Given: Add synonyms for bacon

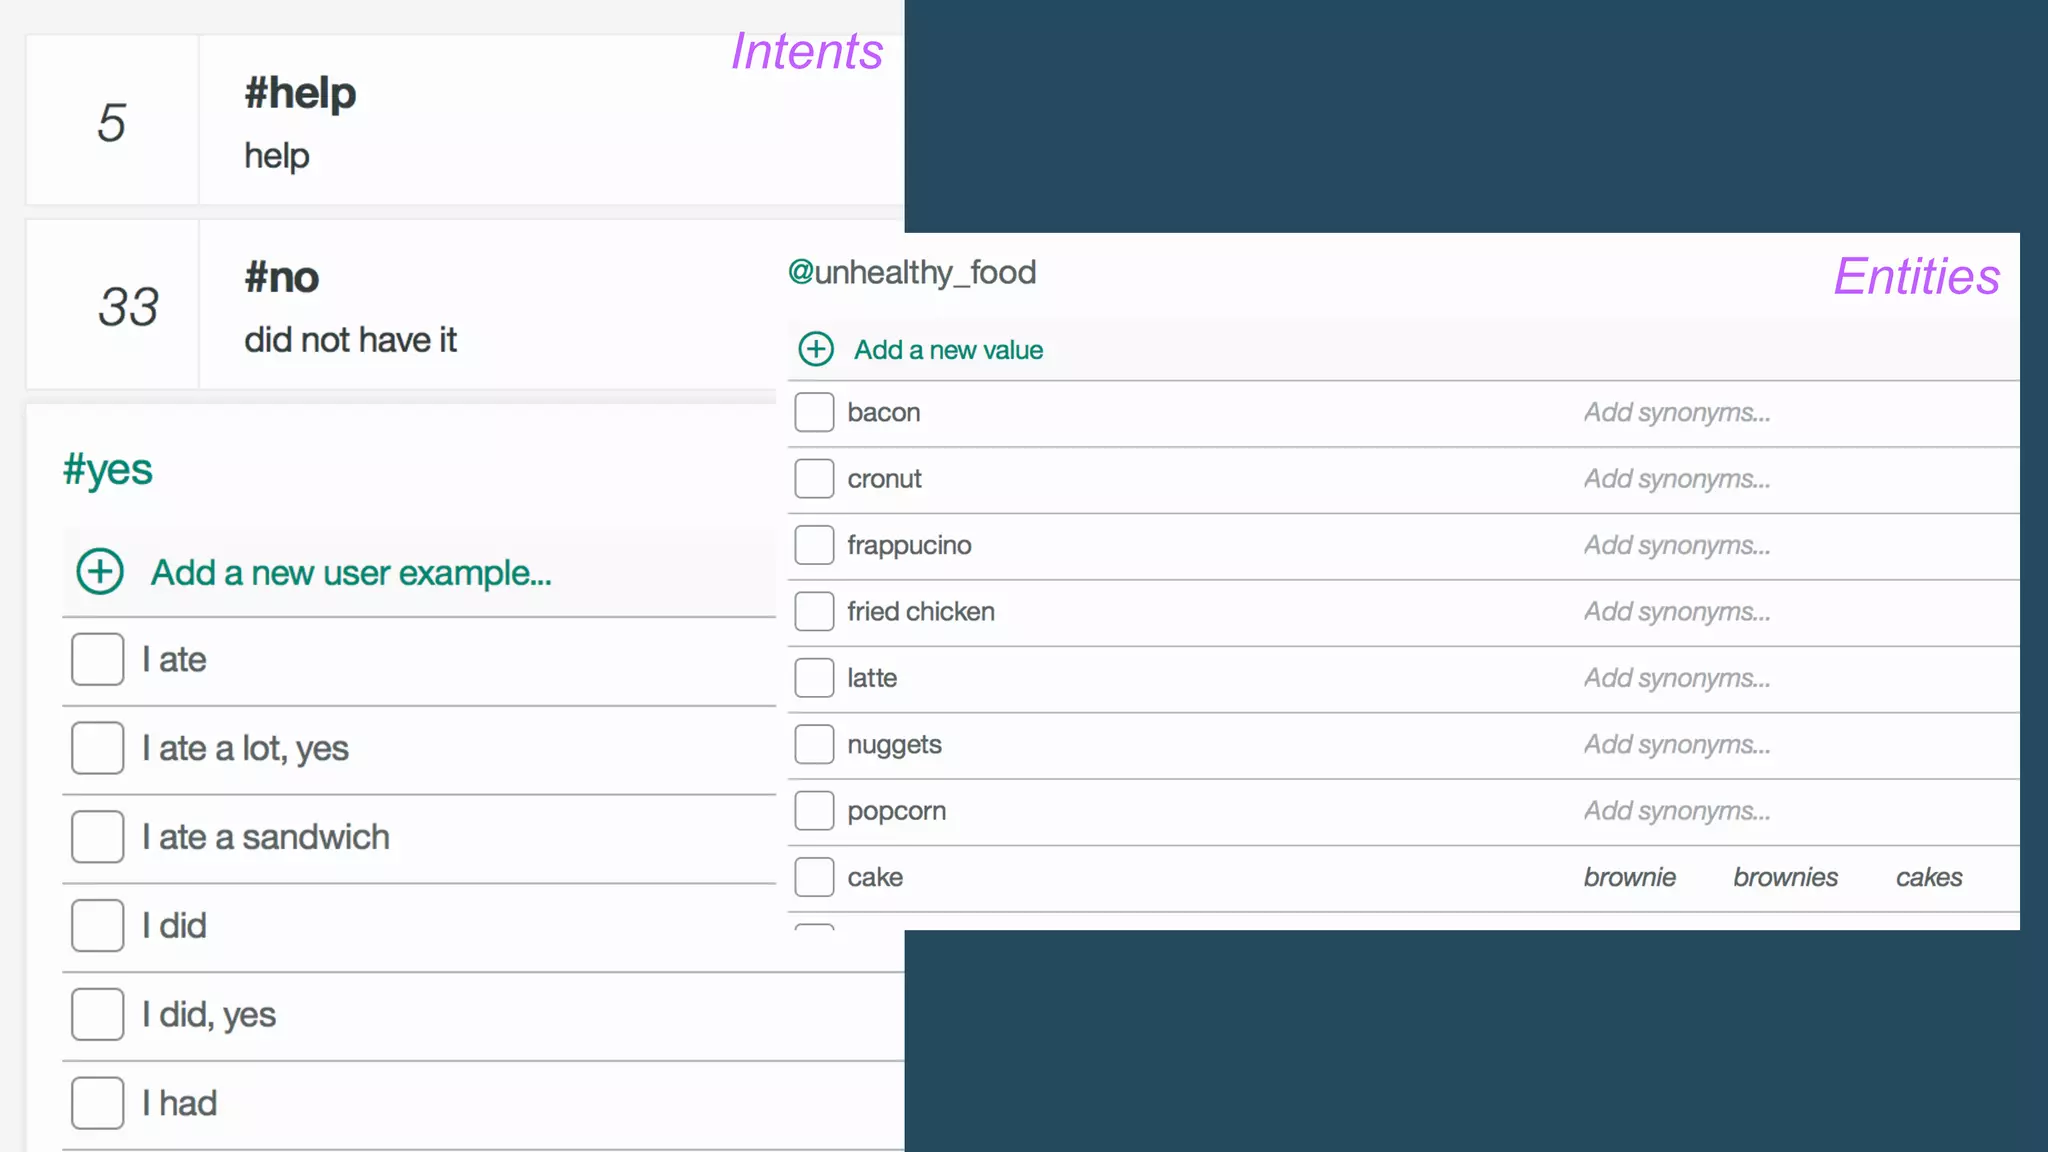Looking at the screenshot, I should tap(1676, 412).
